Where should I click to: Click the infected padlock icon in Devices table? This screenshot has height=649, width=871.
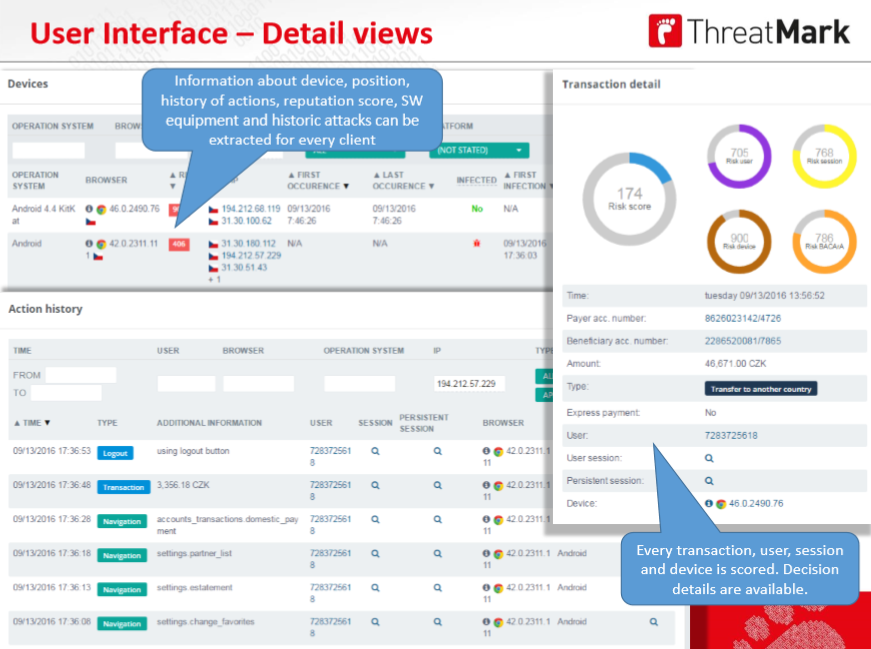point(476,243)
